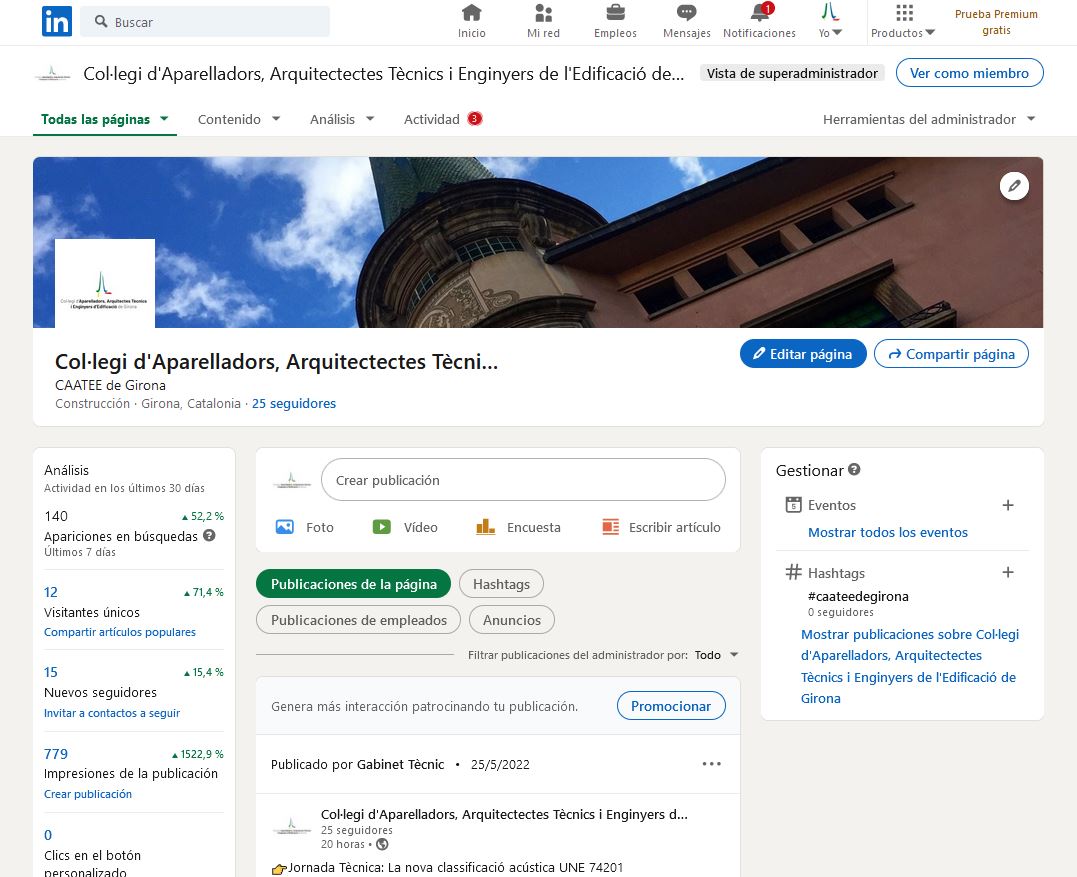Open the #caateedegirona hashtag

(858, 596)
